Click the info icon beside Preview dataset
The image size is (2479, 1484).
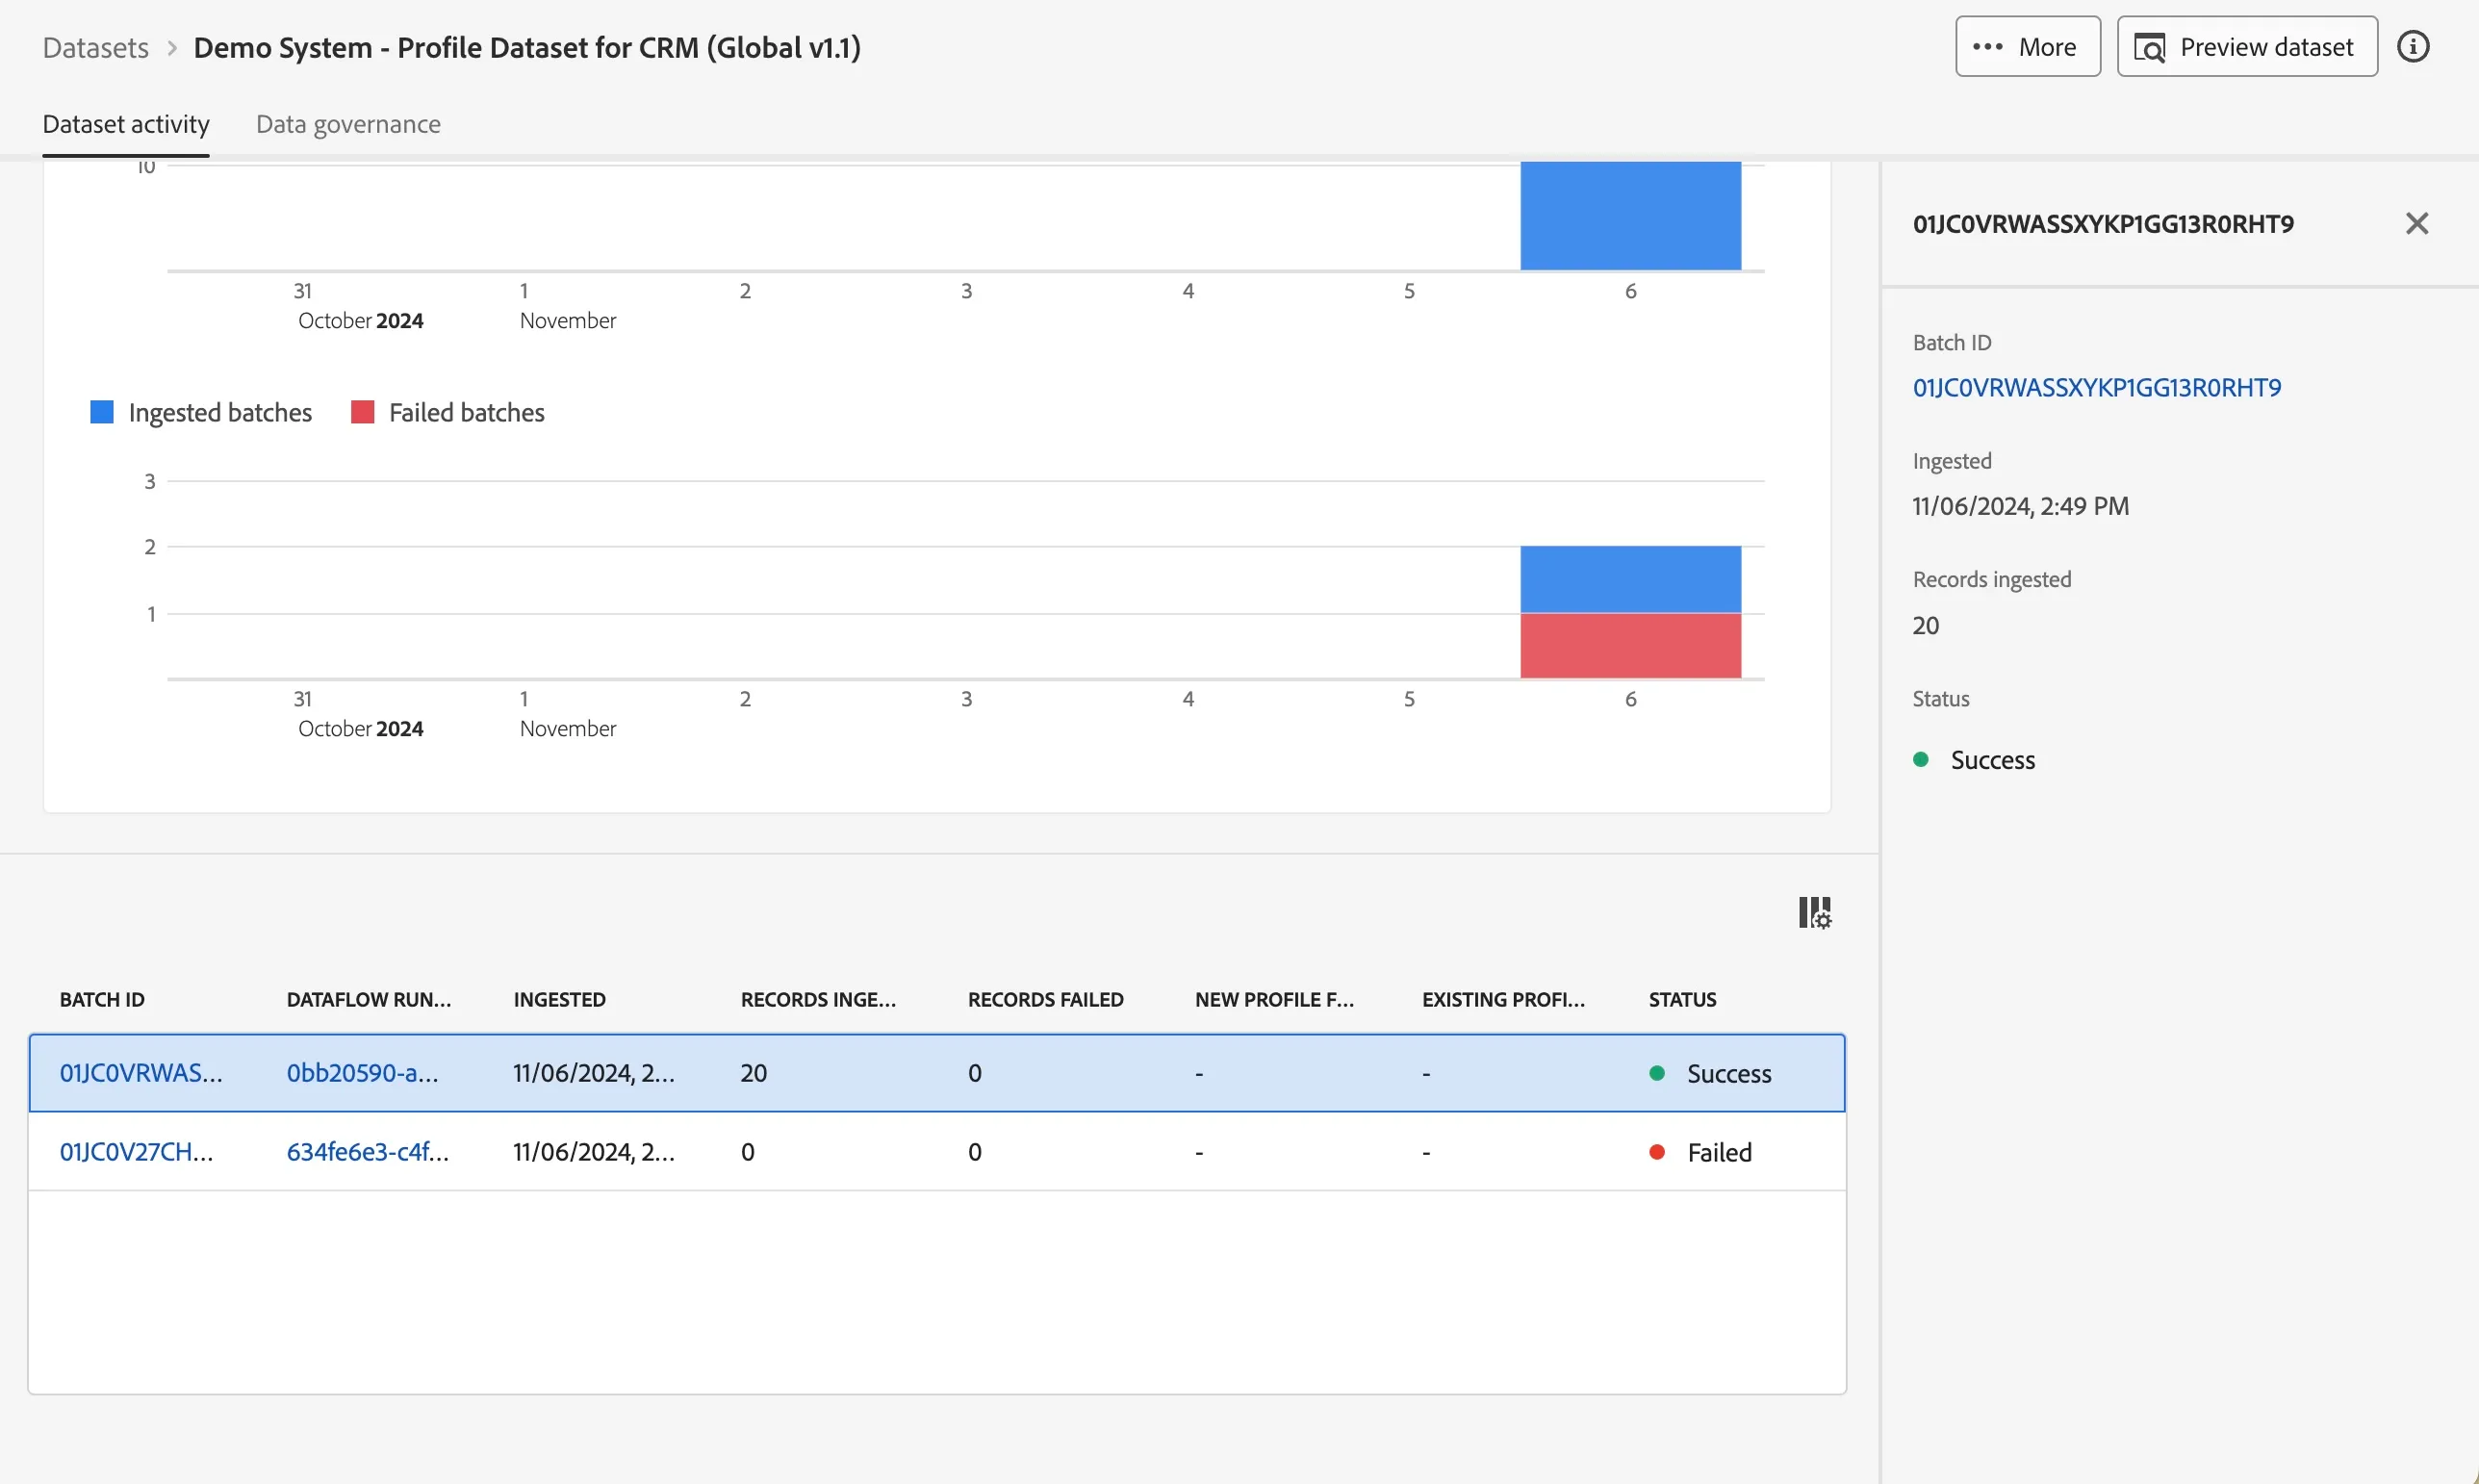tap(2413, 47)
